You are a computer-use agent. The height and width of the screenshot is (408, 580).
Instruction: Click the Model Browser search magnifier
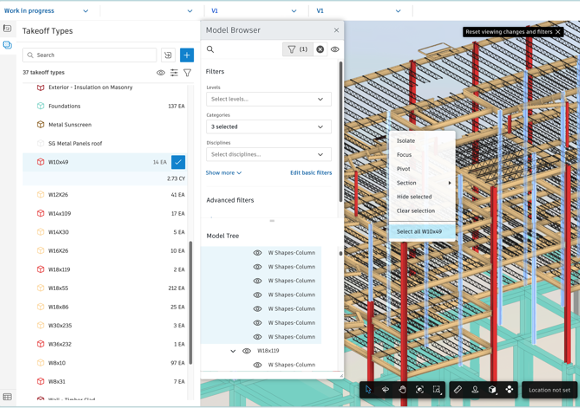(210, 49)
